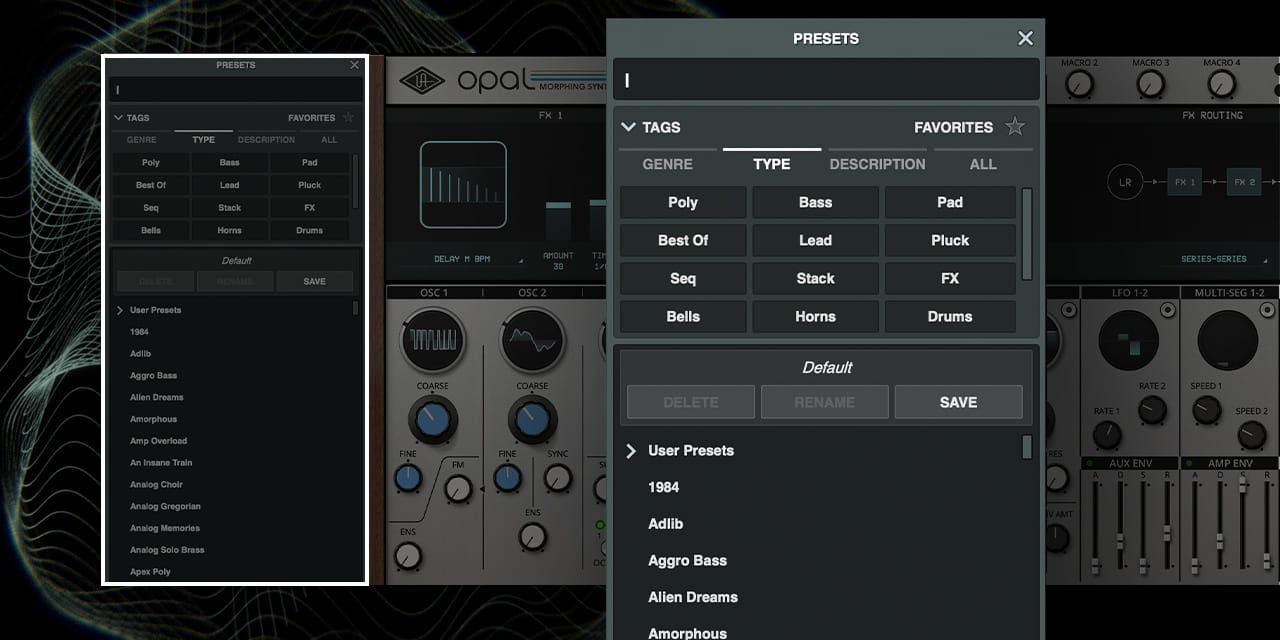Open the OSC 1 waveform display
This screenshot has width=1280, height=640.
(x=433, y=339)
